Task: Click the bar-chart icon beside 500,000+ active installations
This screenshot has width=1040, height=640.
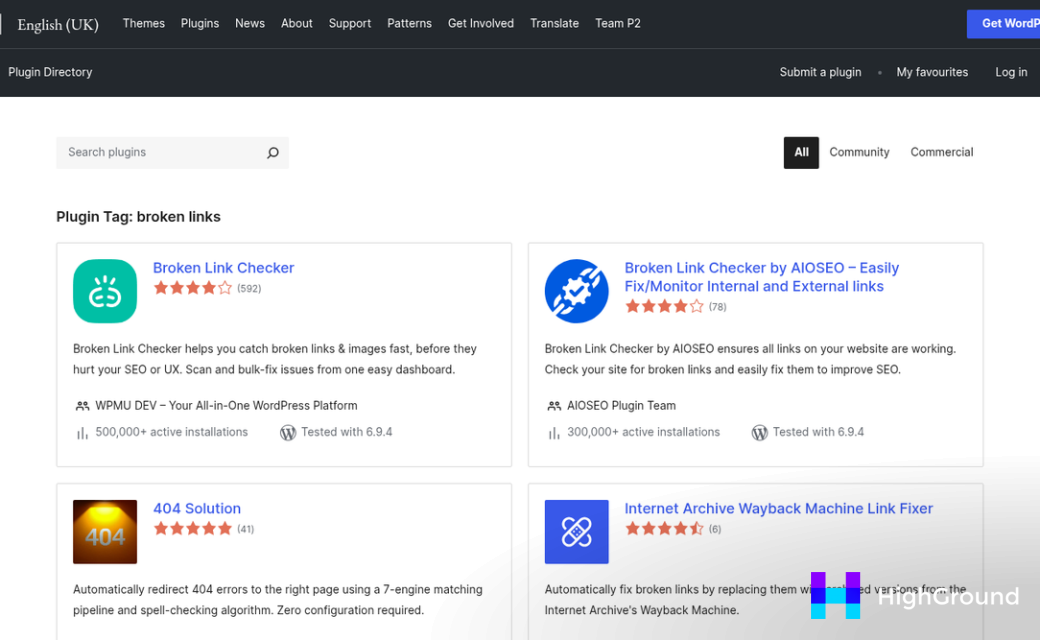Action: 81,432
